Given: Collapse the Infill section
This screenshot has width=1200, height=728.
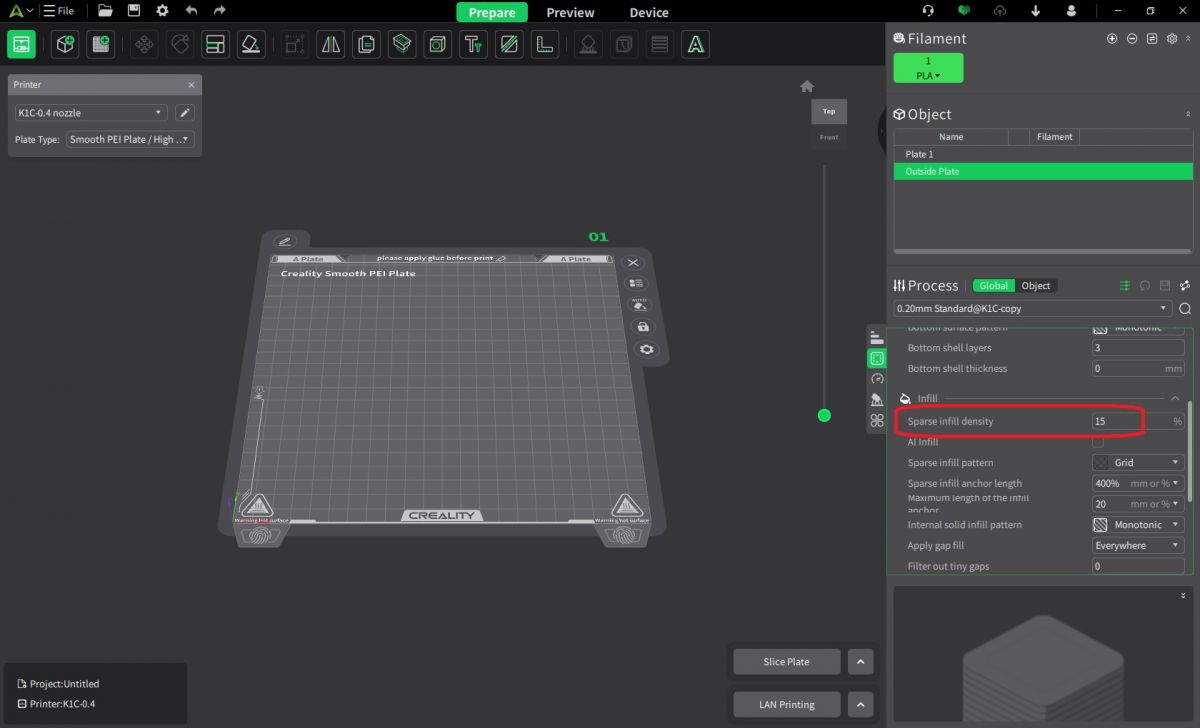Looking at the screenshot, I should (x=1176, y=399).
